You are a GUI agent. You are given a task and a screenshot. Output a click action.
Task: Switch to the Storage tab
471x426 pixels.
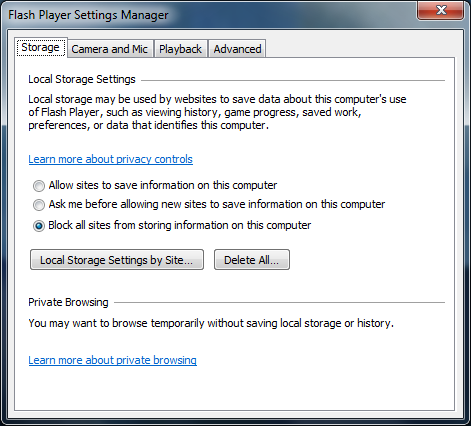coord(41,47)
